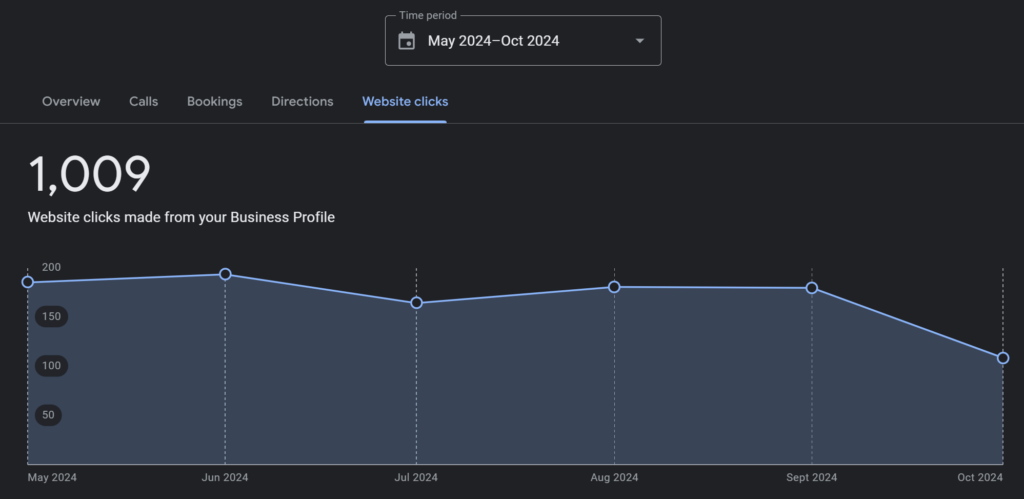Select the Website clicks tab
The width and height of the screenshot is (1024, 499).
[405, 101]
